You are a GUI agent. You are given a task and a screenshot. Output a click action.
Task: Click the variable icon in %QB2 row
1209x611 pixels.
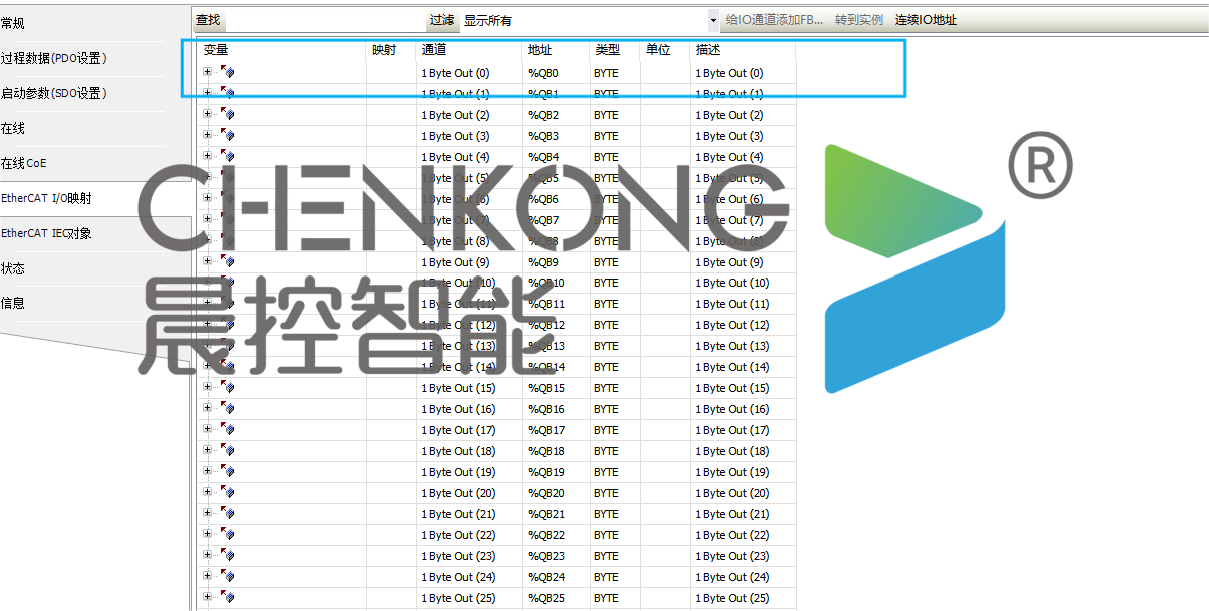(227, 114)
